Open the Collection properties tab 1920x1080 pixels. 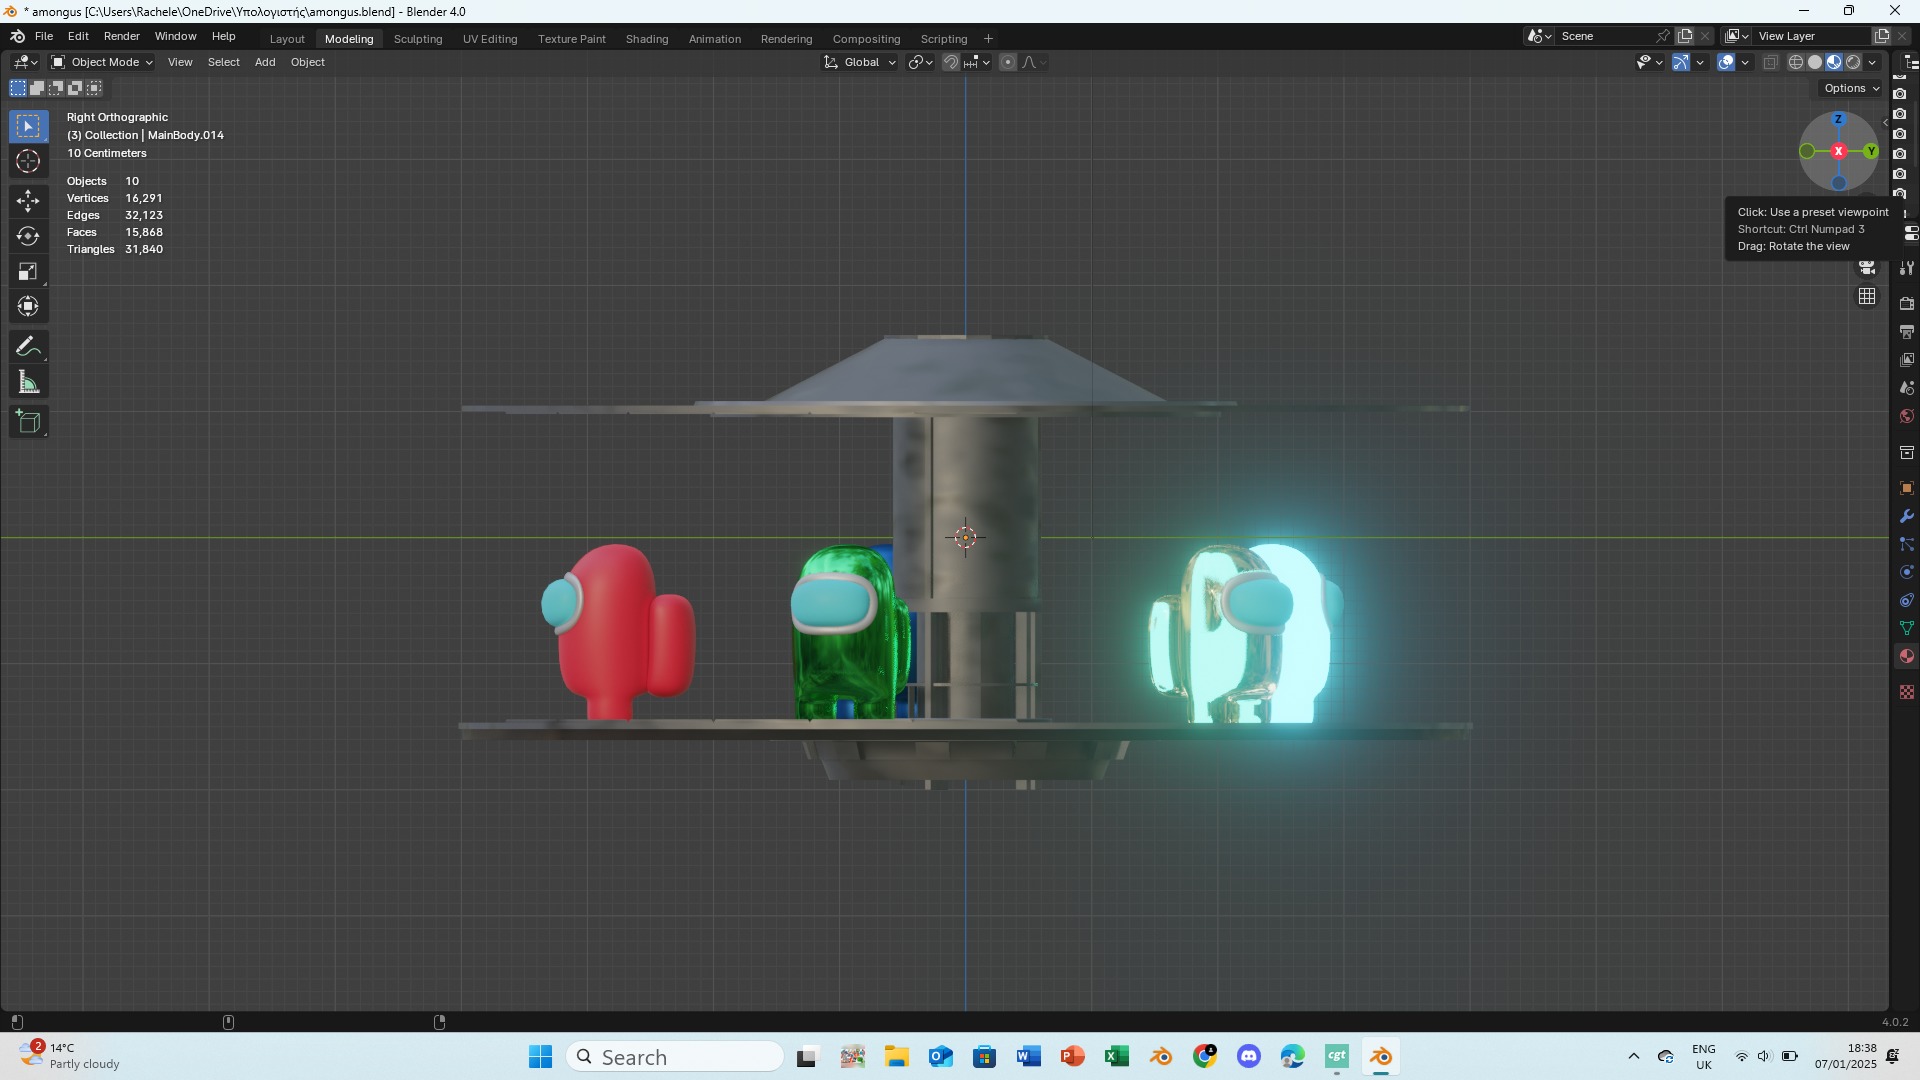click(1907, 453)
